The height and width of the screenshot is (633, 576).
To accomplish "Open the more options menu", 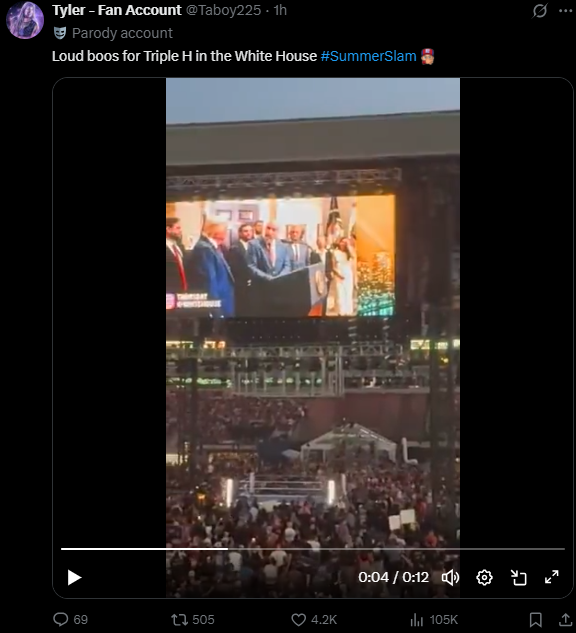I will click(x=566, y=10).
